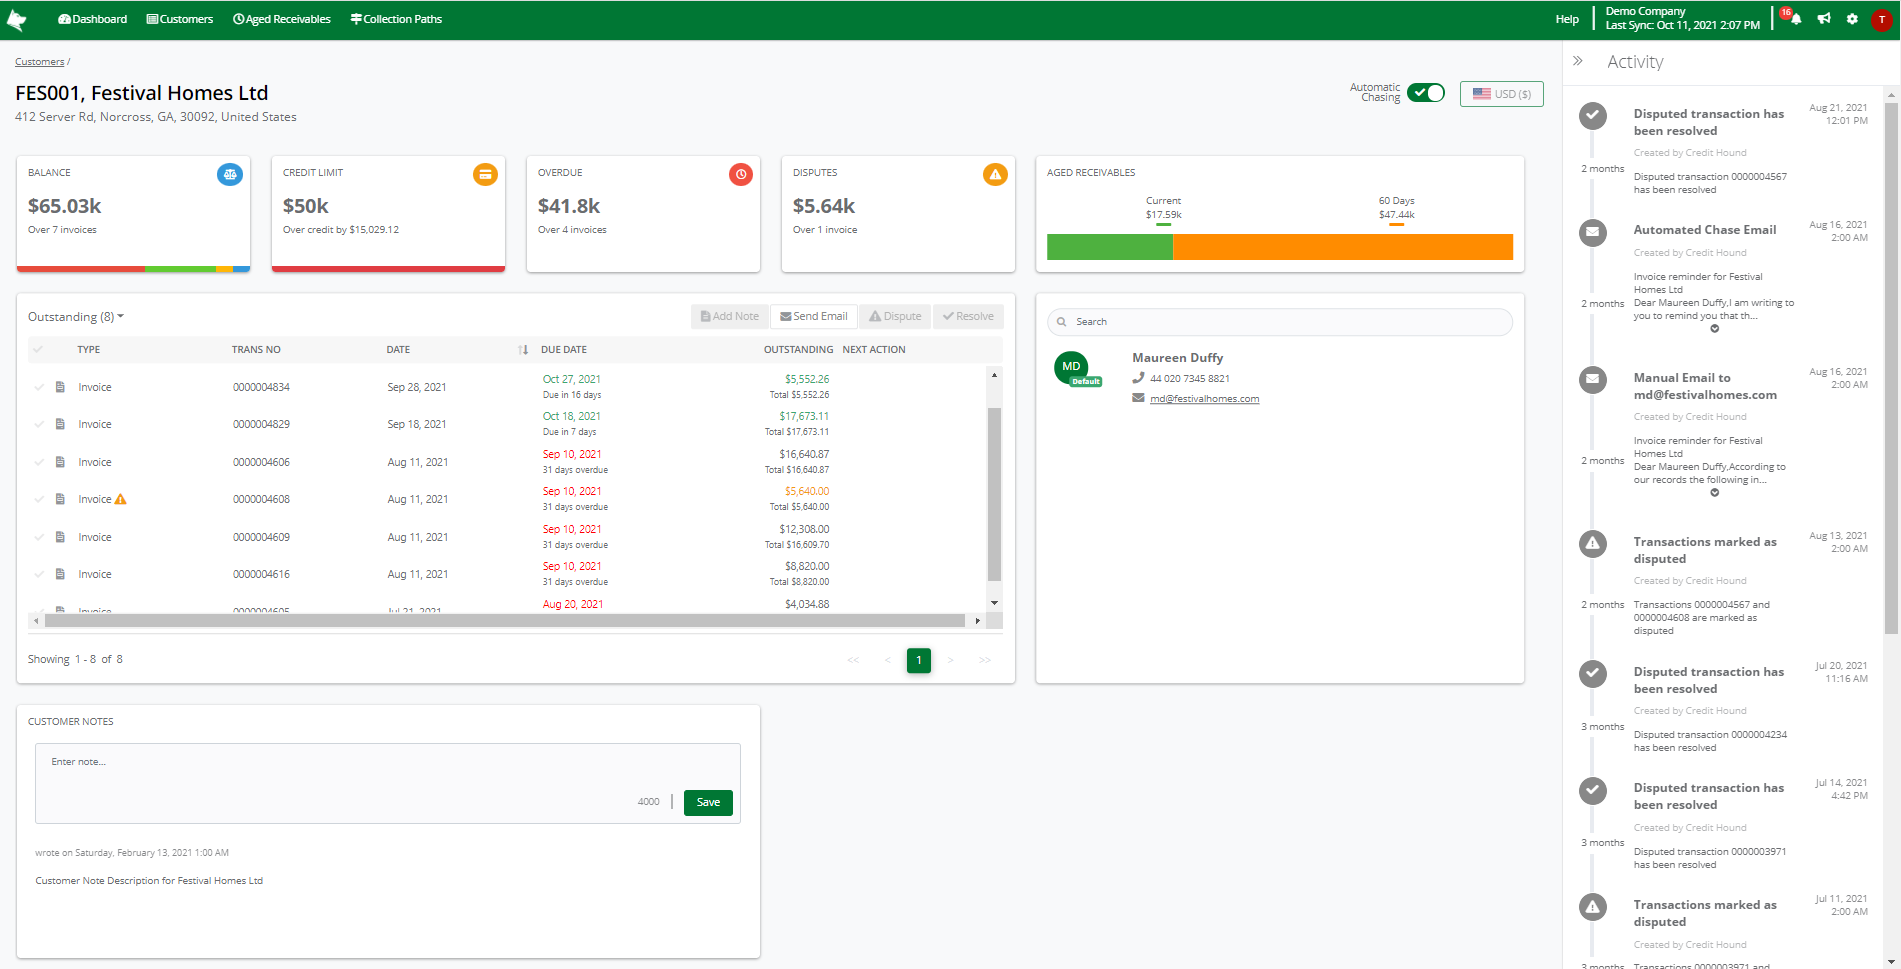Viewport: 1901px width, 969px height.
Task: Click the phone icon for Maureen Duffy
Action: tap(1138, 378)
